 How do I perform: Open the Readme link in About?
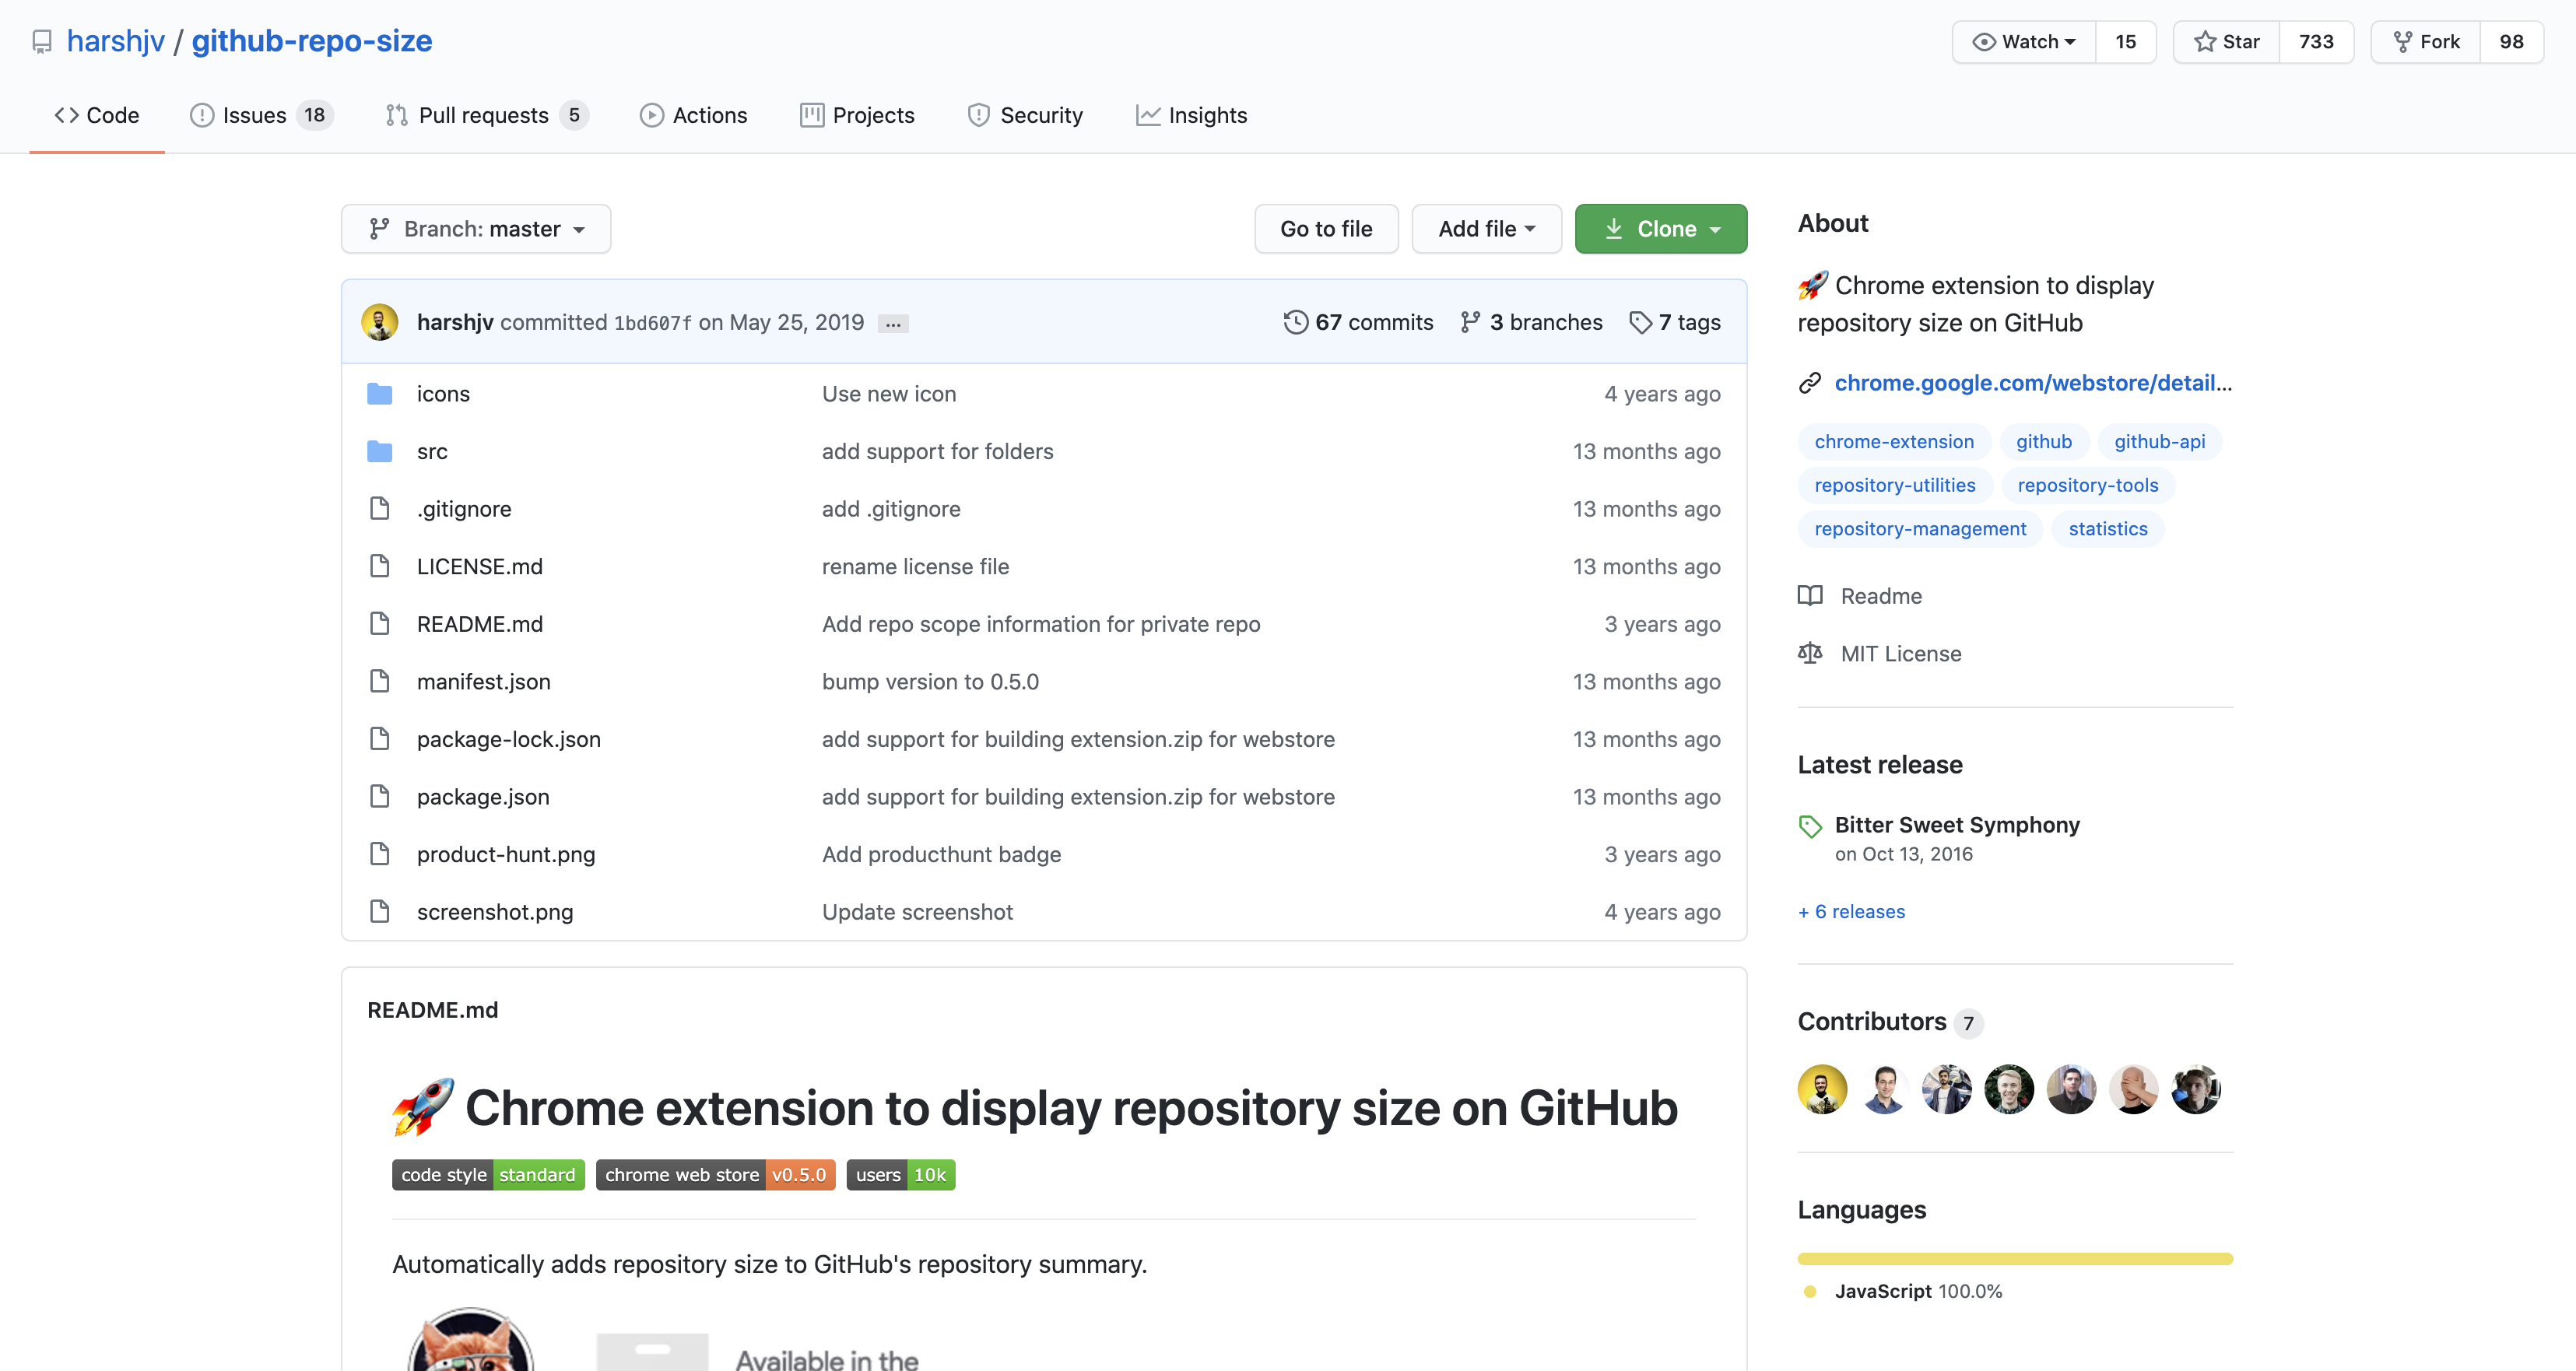click(1881, 596)
